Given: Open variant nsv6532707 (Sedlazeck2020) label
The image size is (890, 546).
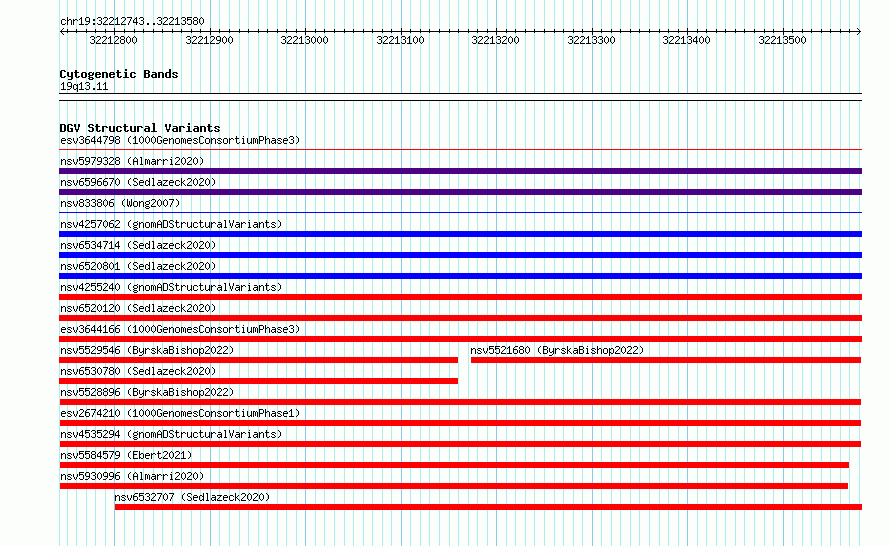Looking at the screenshot, I should coord(192,497).
